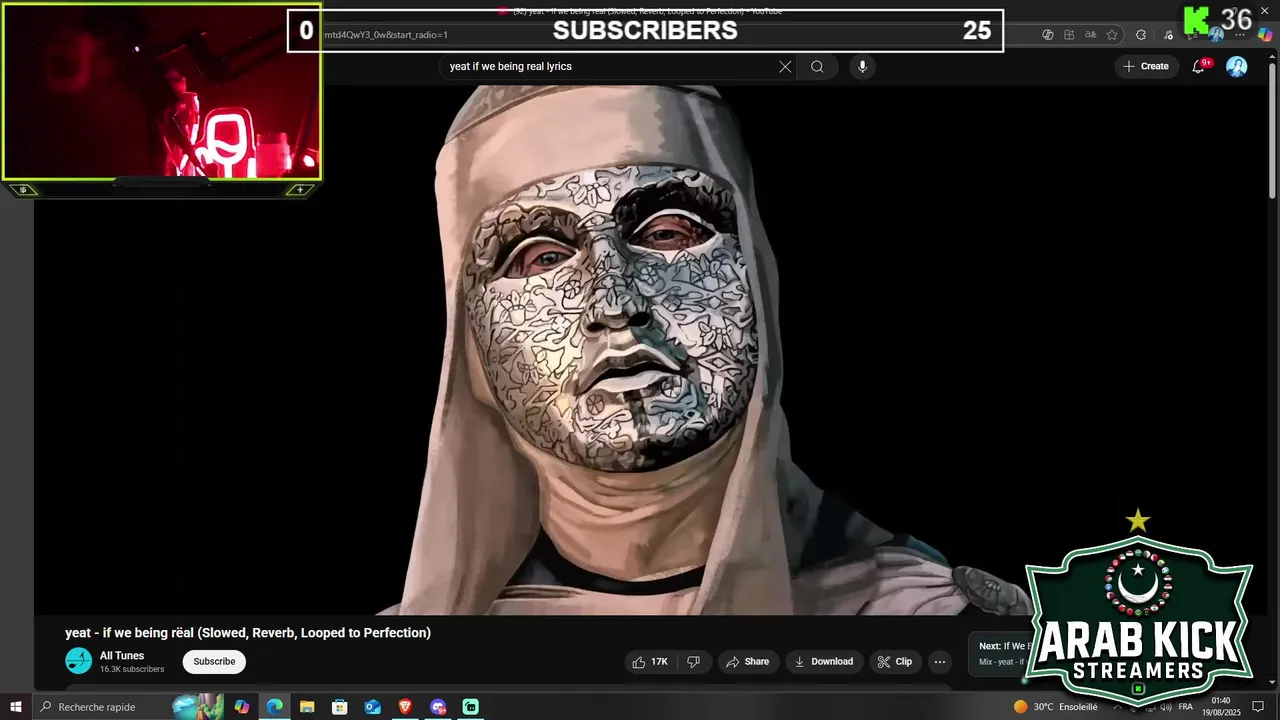Open the YouTube account avatar menu
This screenshot has height=720, width=1280.
click(x=1237, y=67)
